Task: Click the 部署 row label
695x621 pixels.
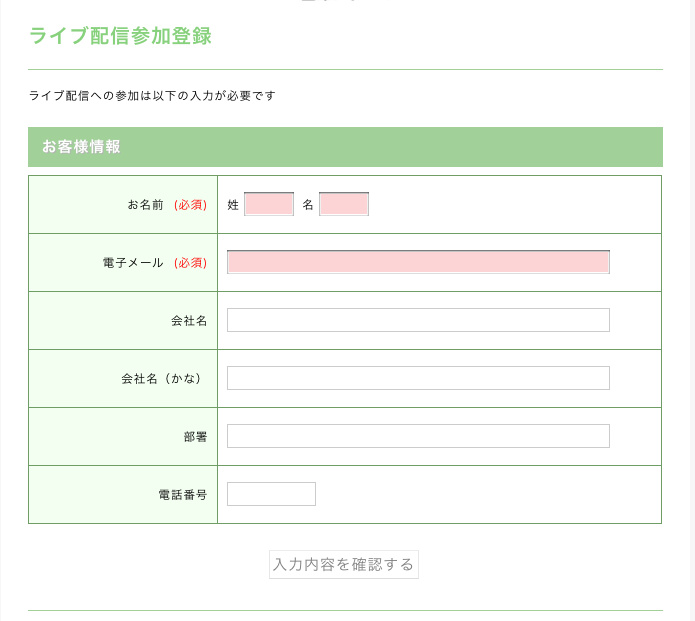Action: [195, 437]
